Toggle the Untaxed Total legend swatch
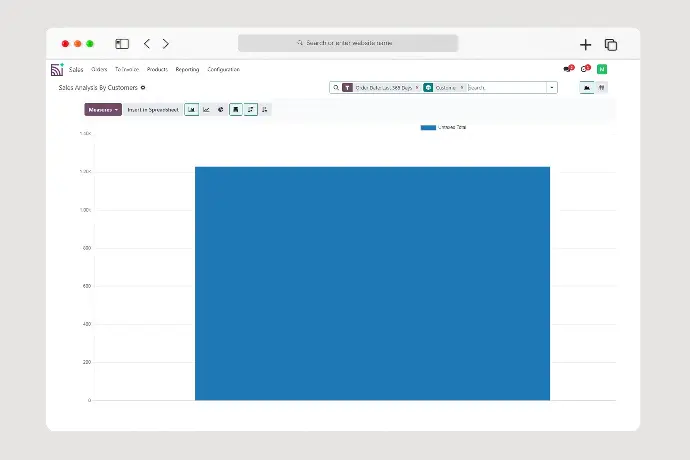 pyautogui.click(x=428, y=128)
